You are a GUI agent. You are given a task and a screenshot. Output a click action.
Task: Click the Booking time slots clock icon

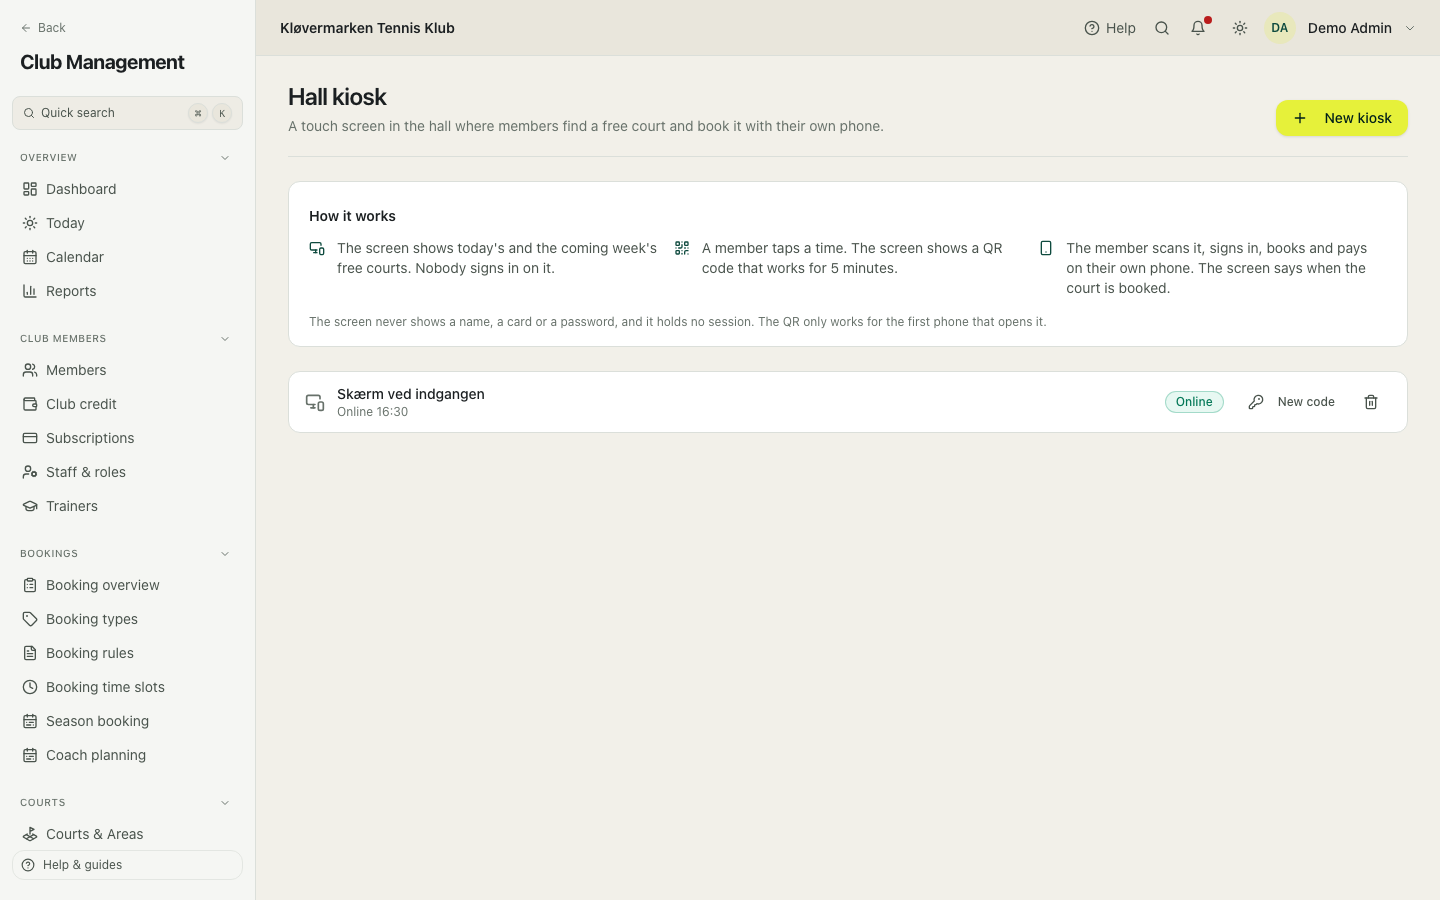coord(30,687)
